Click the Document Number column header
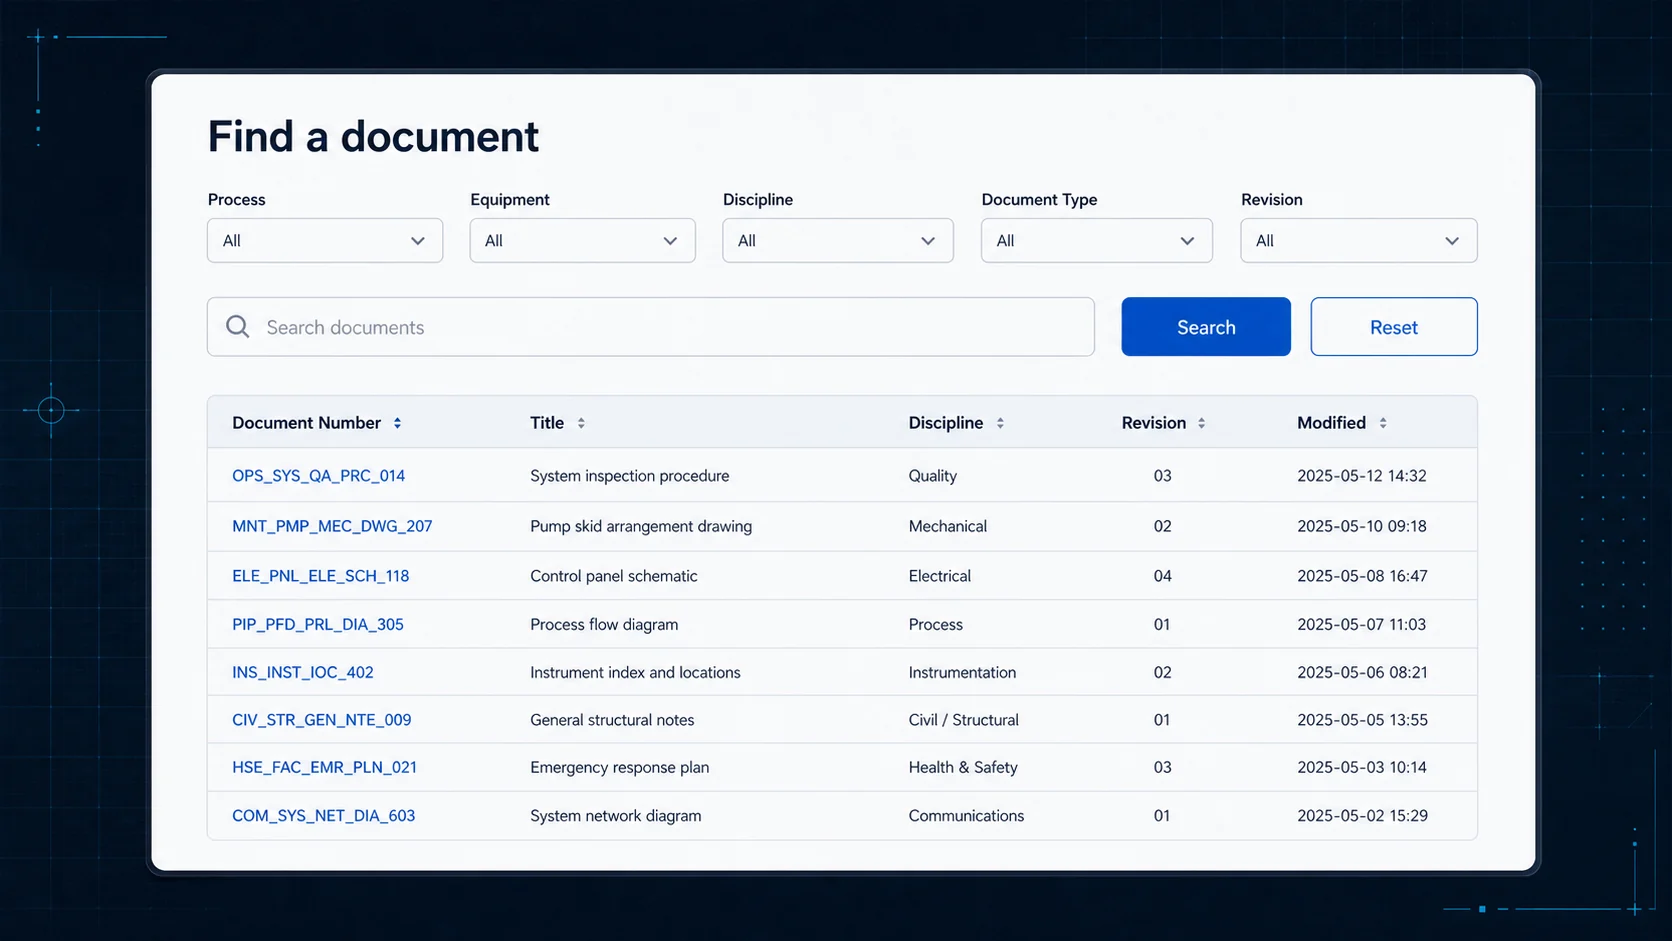 click(306, 423)
